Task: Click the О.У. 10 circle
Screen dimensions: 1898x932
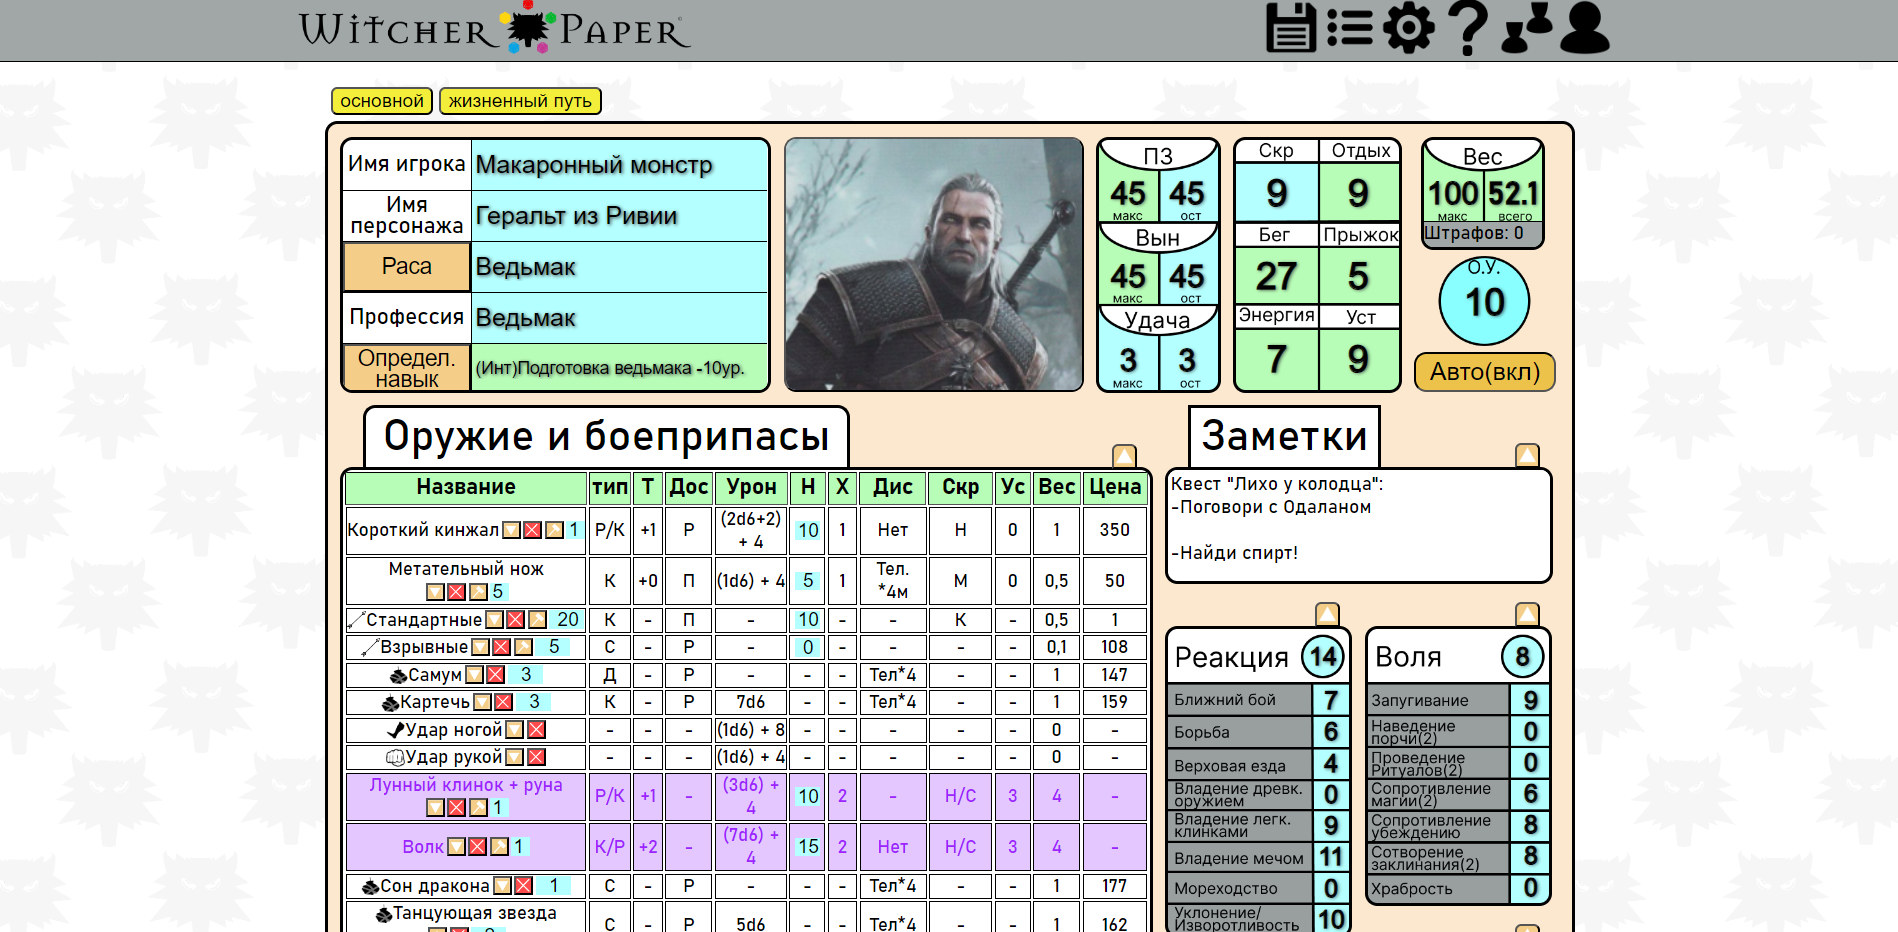Action: coord(1484,301)
